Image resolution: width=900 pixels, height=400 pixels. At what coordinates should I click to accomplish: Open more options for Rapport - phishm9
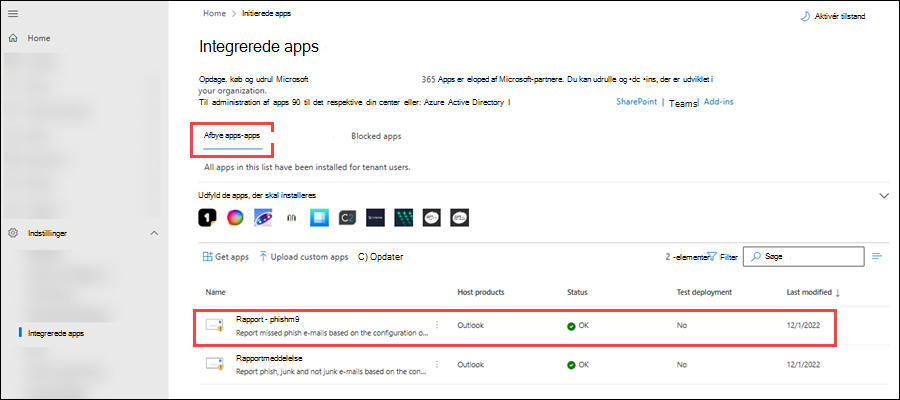coord(437,325)
